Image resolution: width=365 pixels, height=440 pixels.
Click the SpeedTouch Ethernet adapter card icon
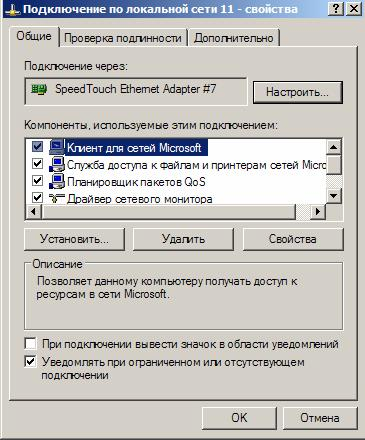click(39, 89)
